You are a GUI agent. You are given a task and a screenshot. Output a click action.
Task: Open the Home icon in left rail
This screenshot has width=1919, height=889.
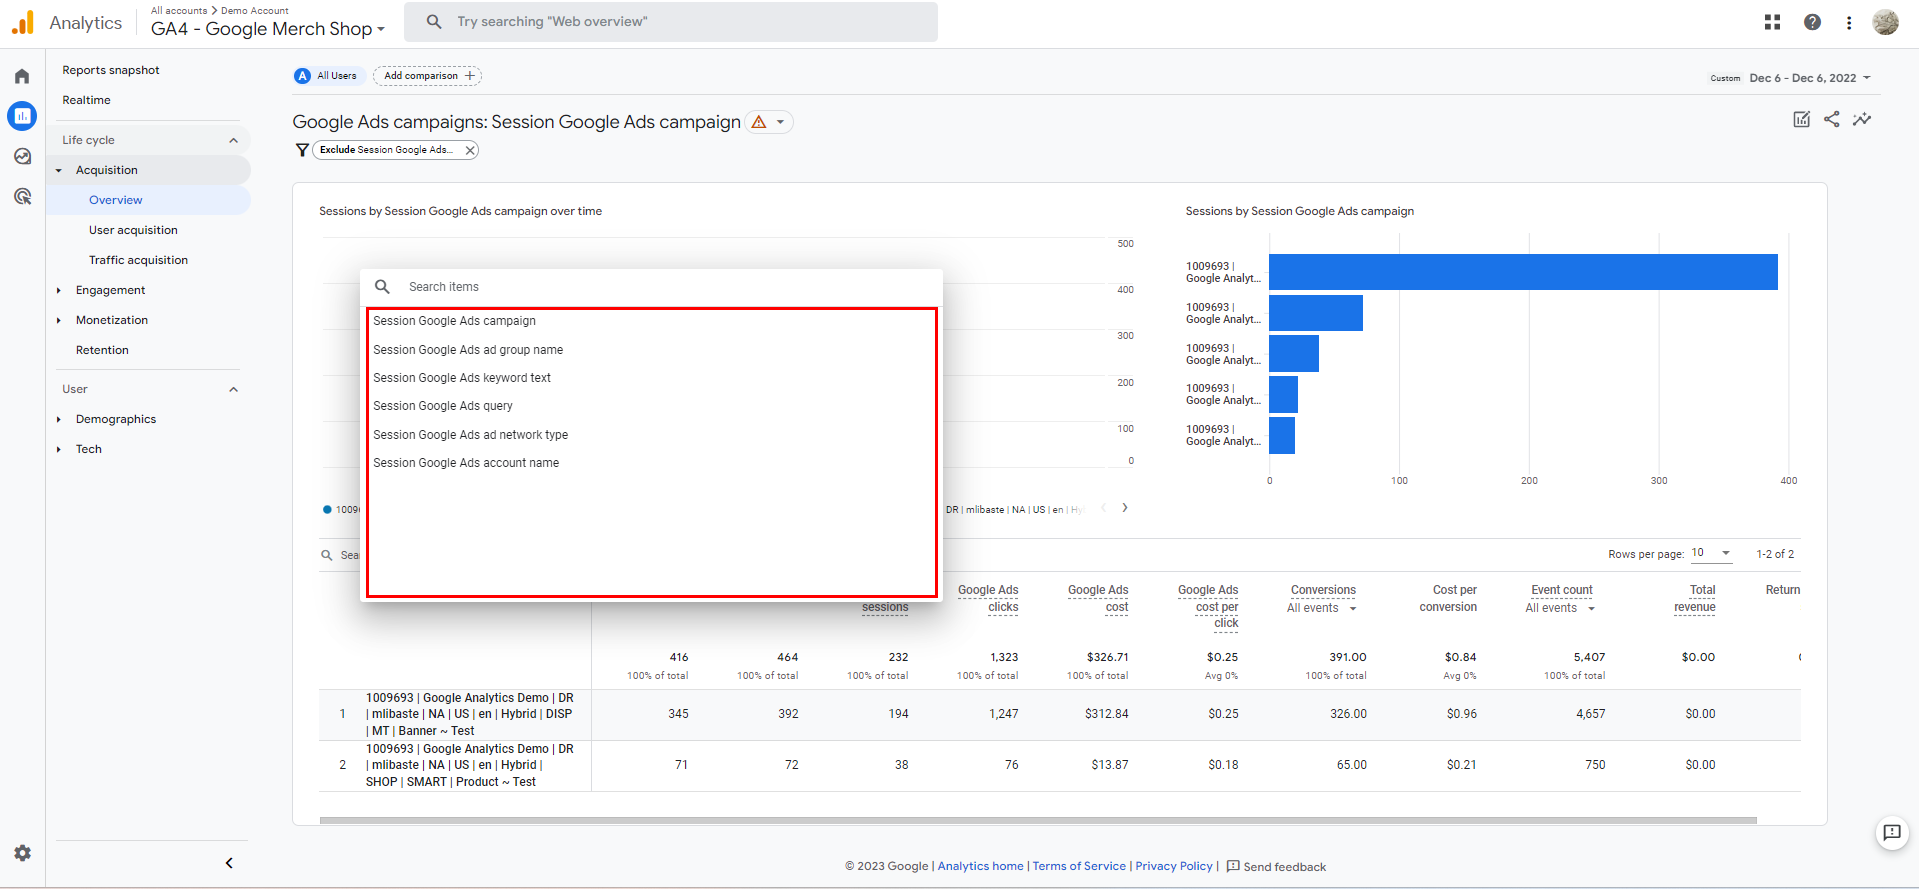click(x=22, y=76)
